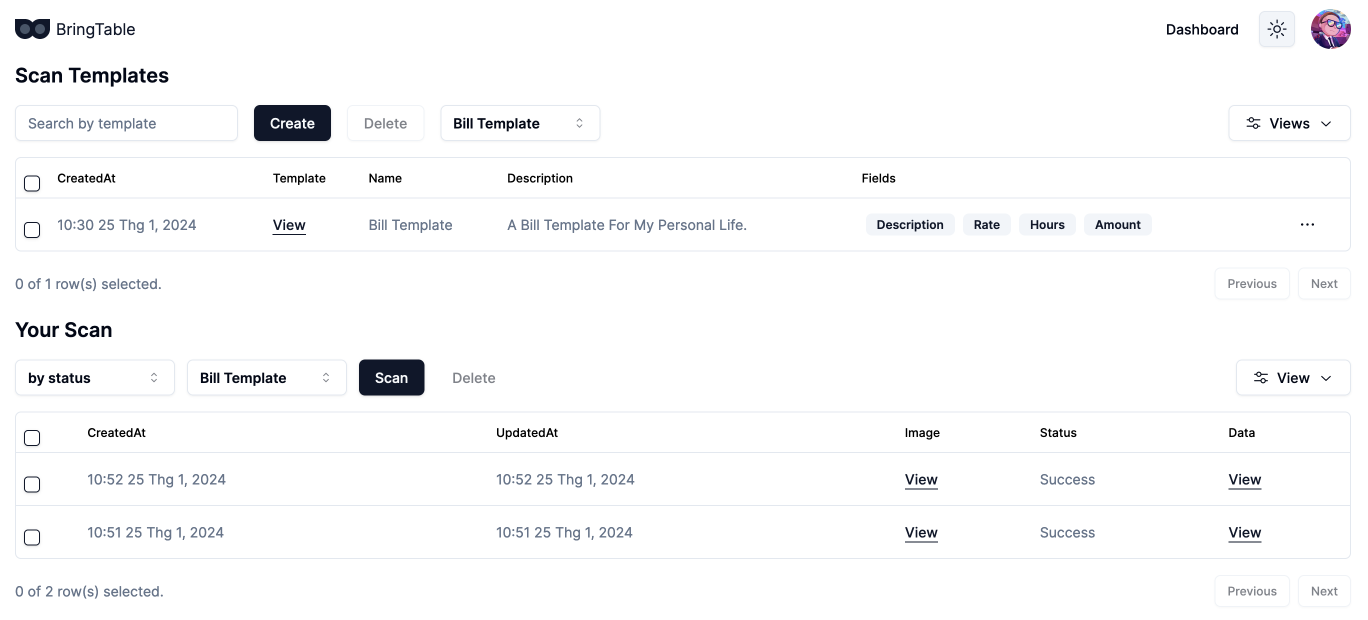1368x620 pixels.
Task: Expand the by status filter dropdown
Action: click(95, 378)
